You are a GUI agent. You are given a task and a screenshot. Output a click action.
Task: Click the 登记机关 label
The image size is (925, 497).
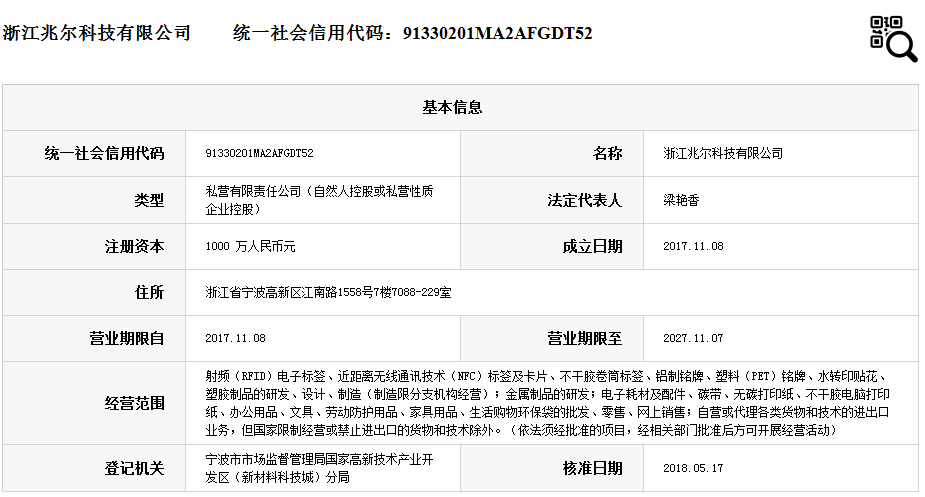coord(134,468)
